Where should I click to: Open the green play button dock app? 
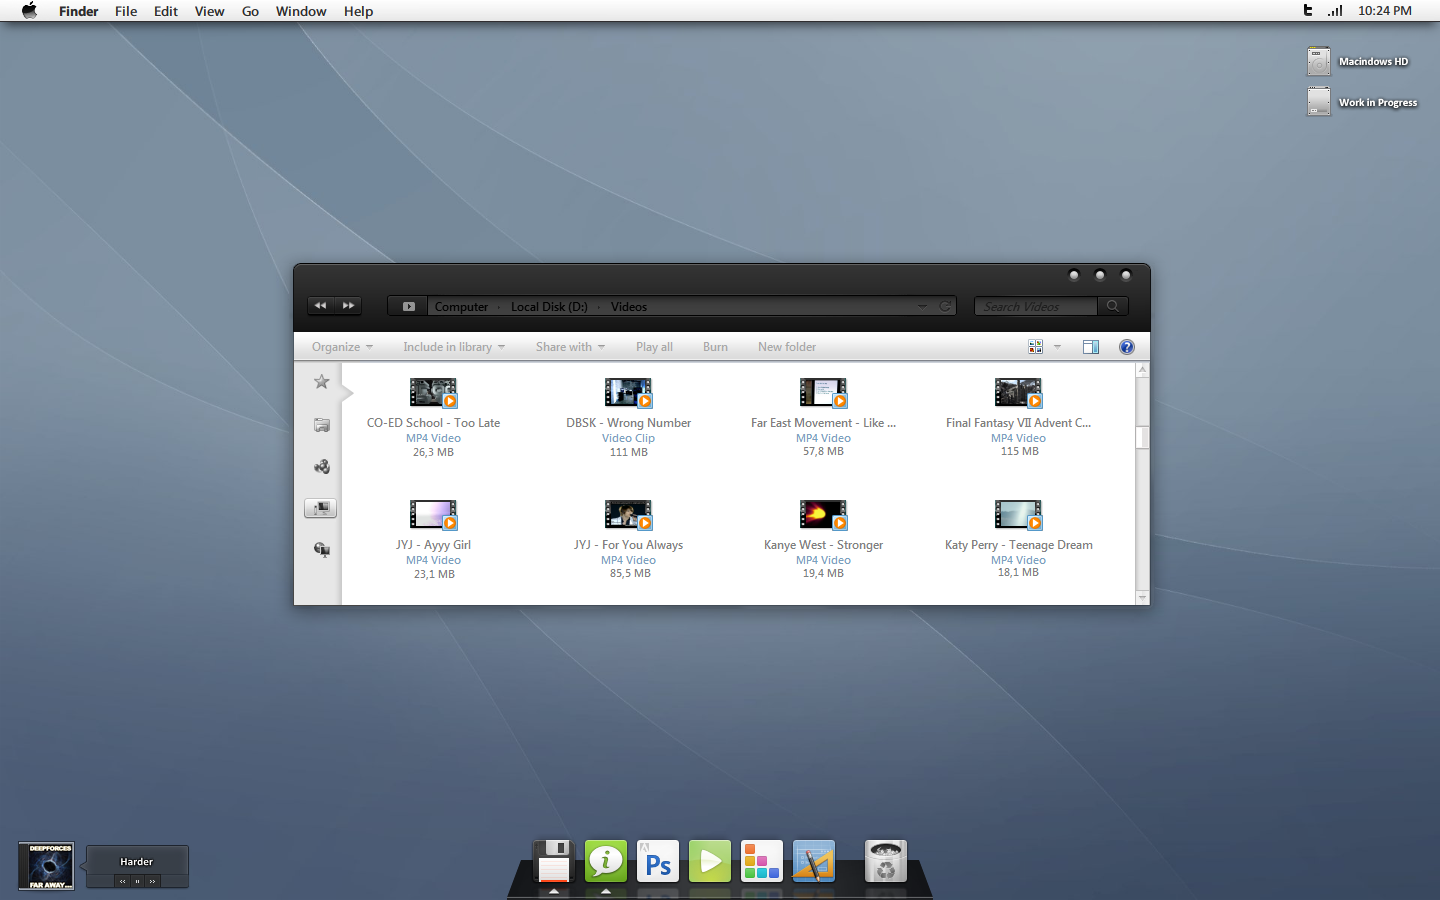pyautogui.click(x=710, y=861)
